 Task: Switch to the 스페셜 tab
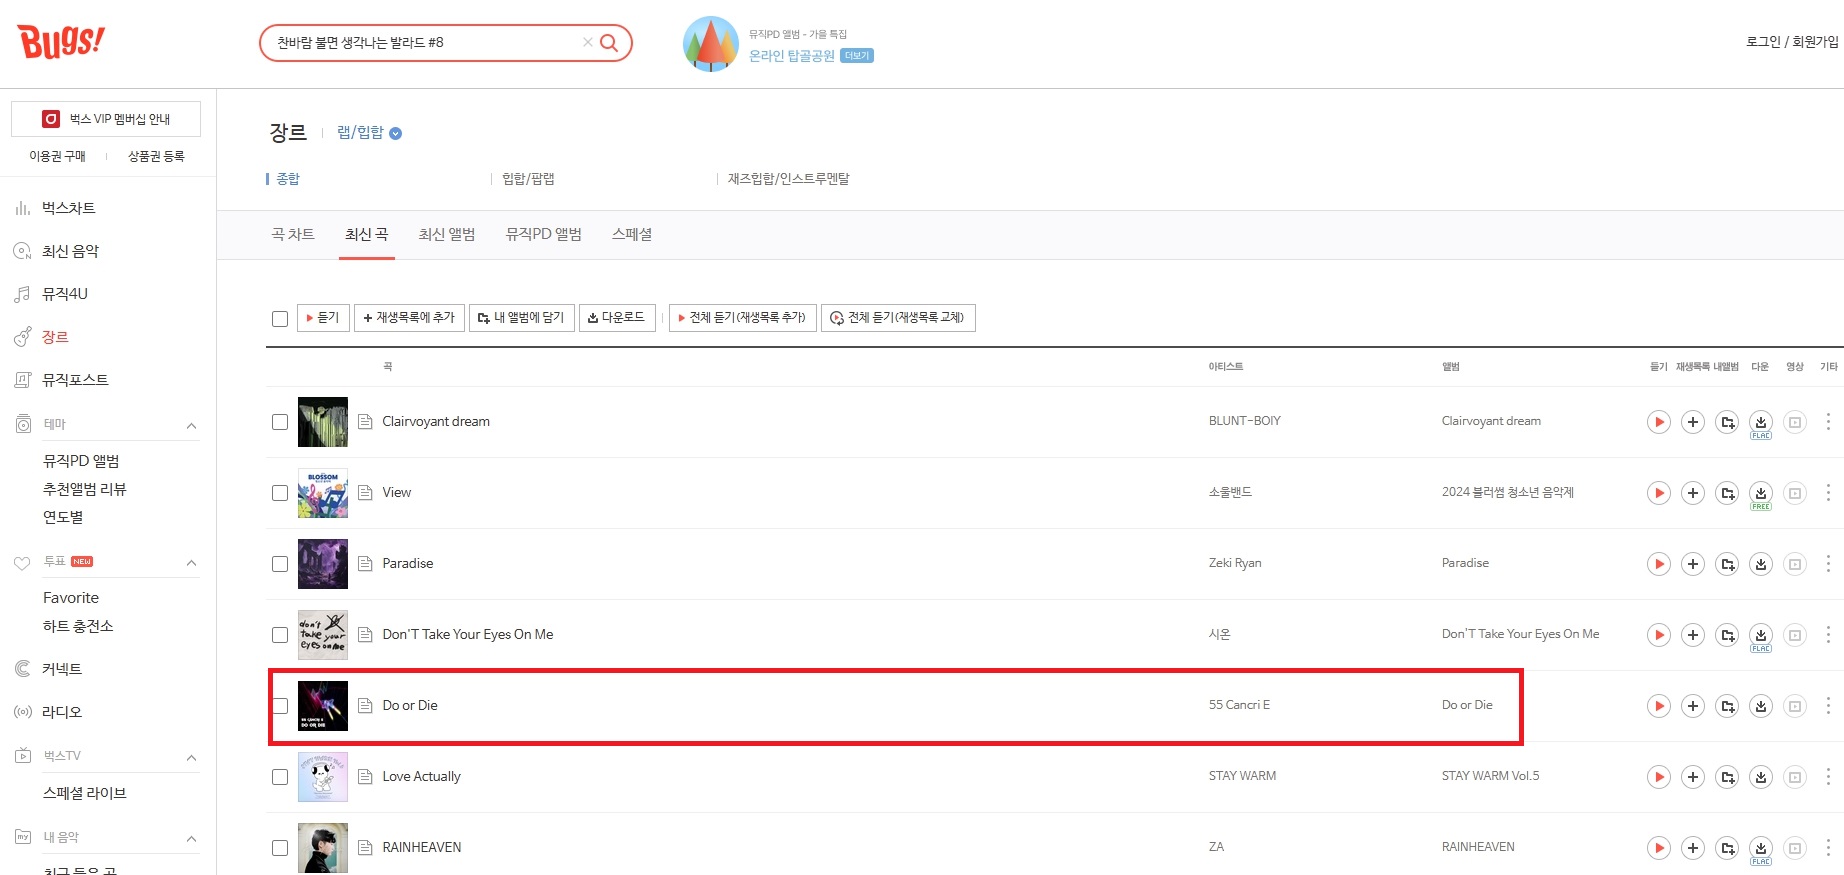pyautogui.click(x=632, y=234)
